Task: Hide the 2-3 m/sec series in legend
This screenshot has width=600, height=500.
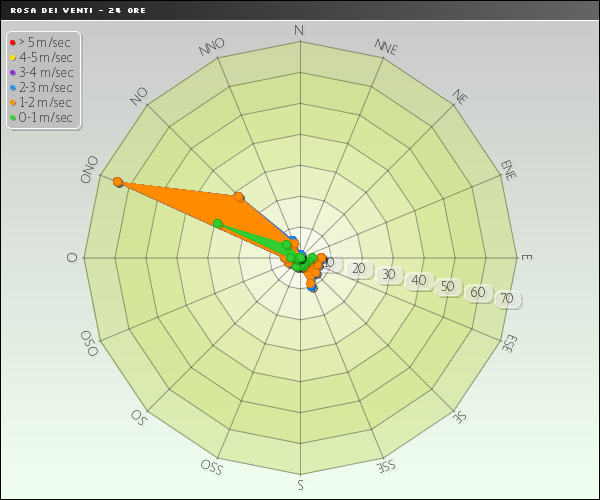Action: click(46, 87)
